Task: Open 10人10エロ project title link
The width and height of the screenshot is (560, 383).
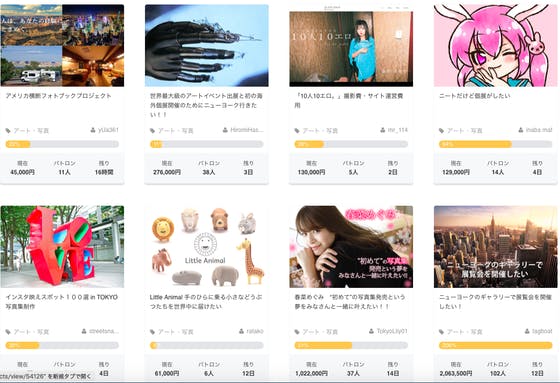Action: (x=349, y=100)
